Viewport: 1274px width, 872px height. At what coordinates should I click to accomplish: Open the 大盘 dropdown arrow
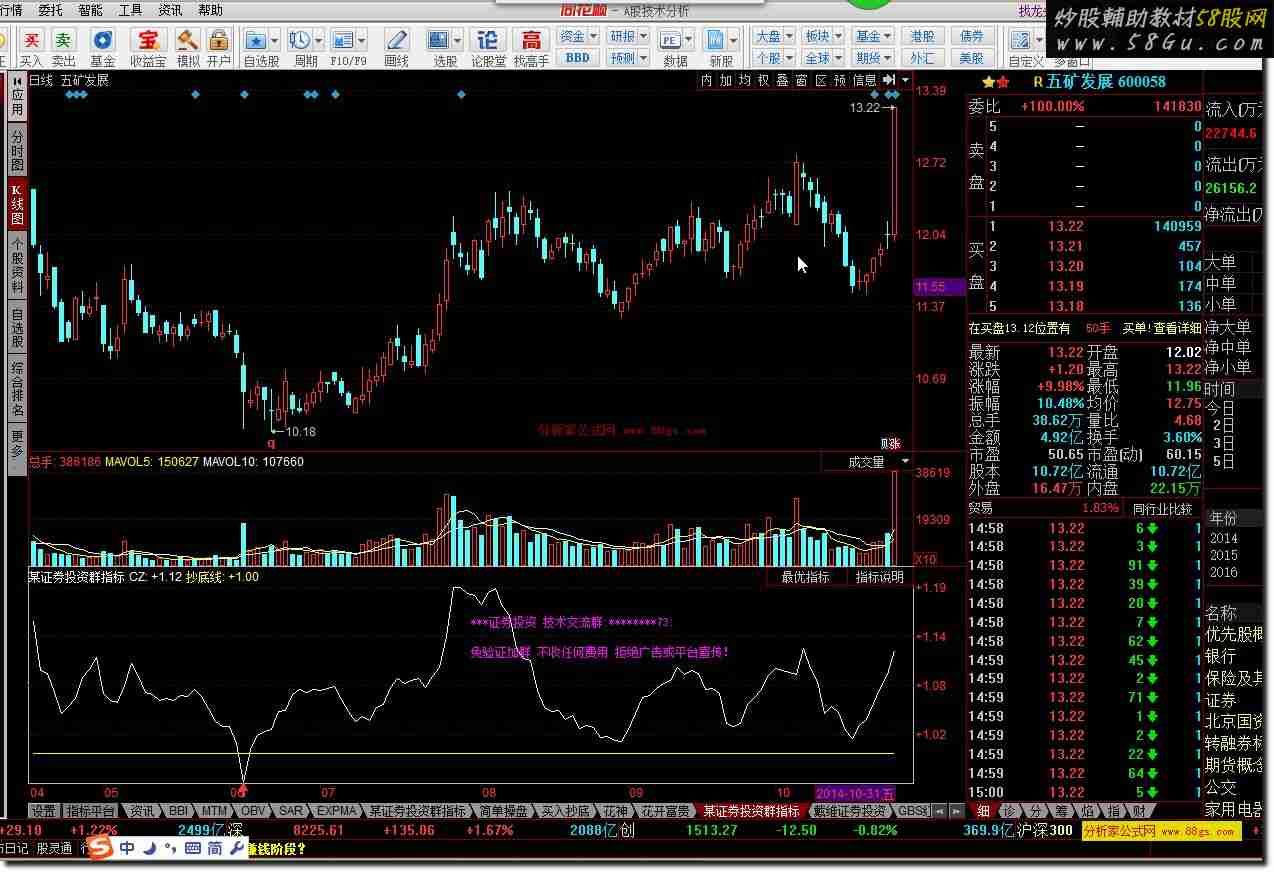pos(789,37)
